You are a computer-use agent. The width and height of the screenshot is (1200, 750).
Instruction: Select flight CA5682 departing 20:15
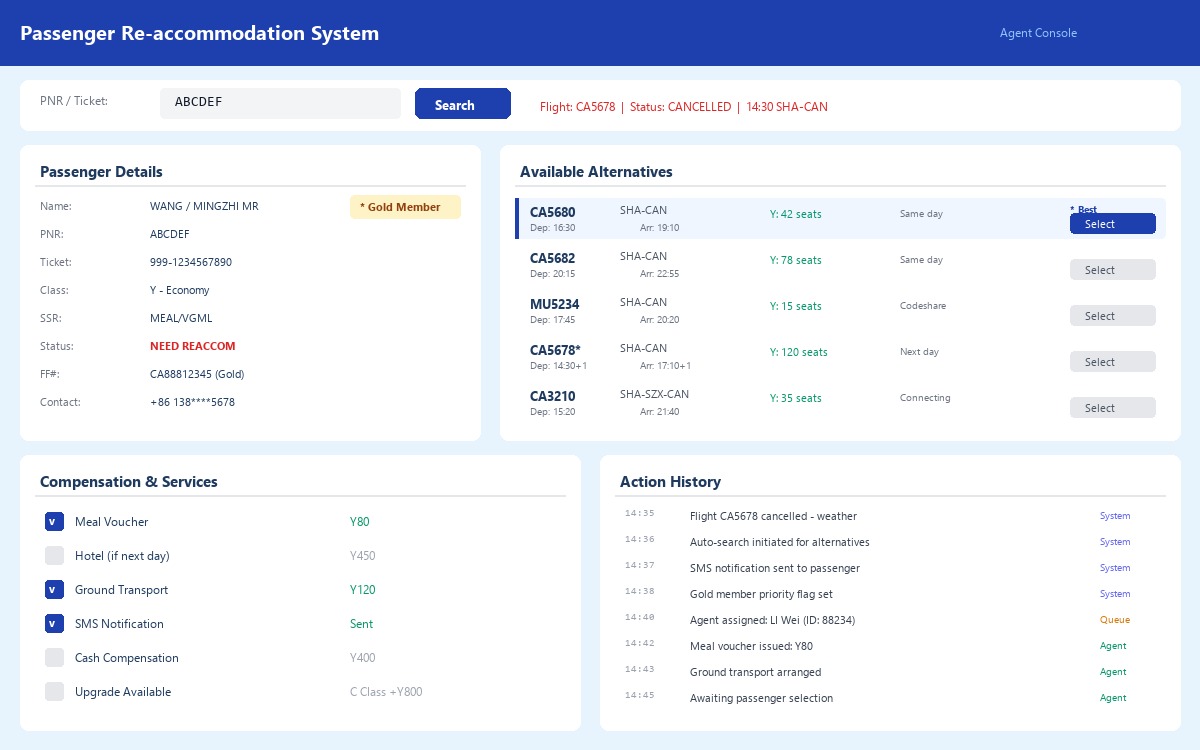1112,269
